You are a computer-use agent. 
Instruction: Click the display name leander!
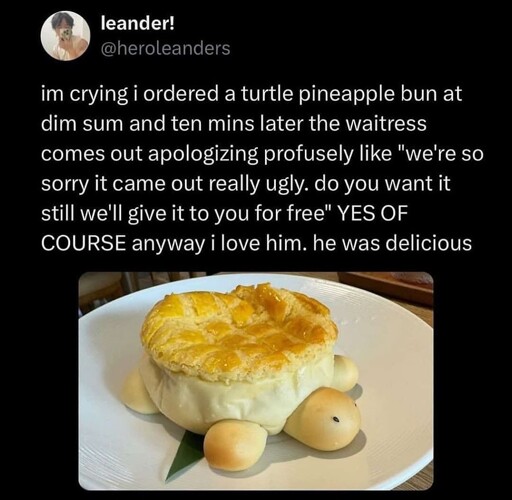pos(138,24)
